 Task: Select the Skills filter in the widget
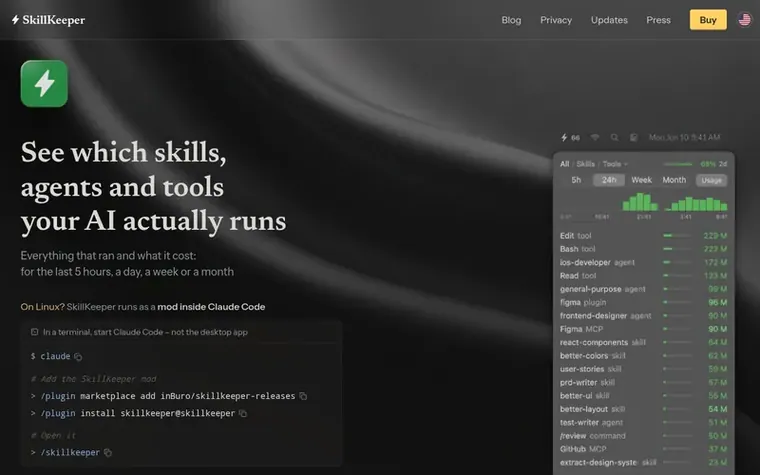pos(585,164)
